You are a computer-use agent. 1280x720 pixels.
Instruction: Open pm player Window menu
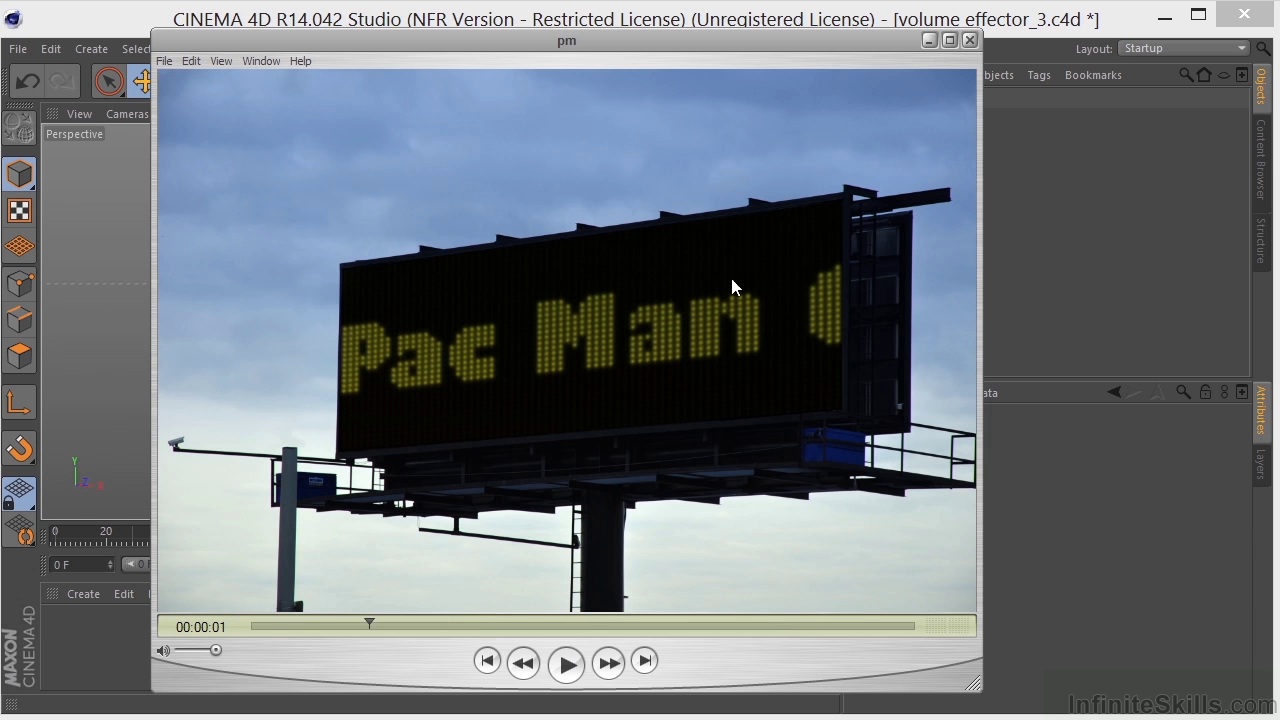[261, 61]
